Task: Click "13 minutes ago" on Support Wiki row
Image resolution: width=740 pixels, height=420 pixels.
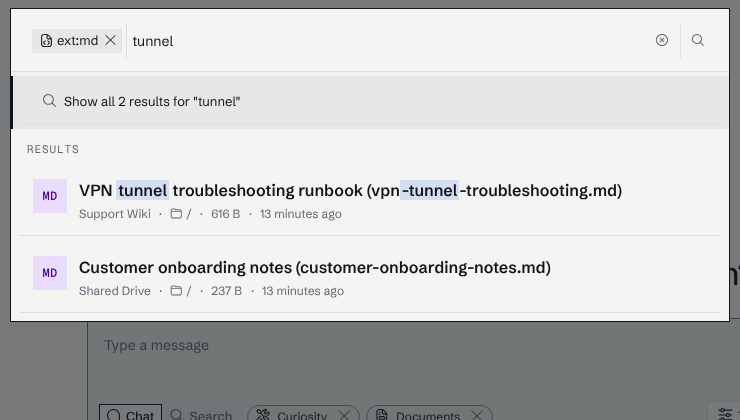Action: pyautogui.click(x=301, y=214)
